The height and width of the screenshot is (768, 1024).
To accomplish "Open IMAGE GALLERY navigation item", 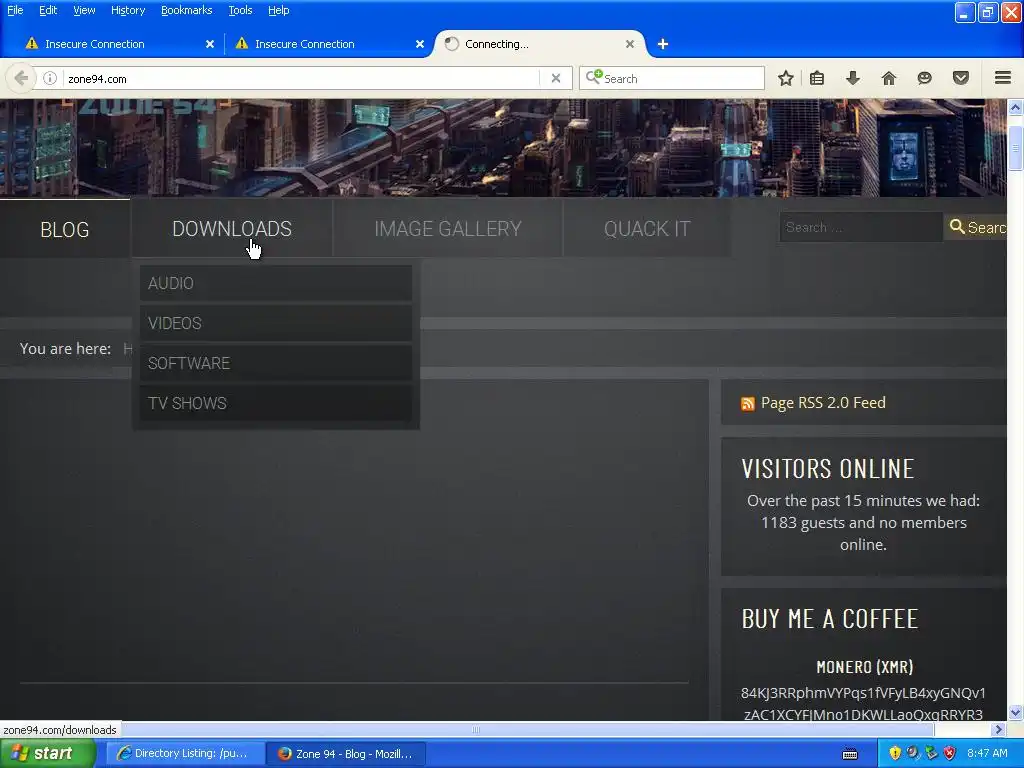I will pyautogui.click(x=448, y=229).
